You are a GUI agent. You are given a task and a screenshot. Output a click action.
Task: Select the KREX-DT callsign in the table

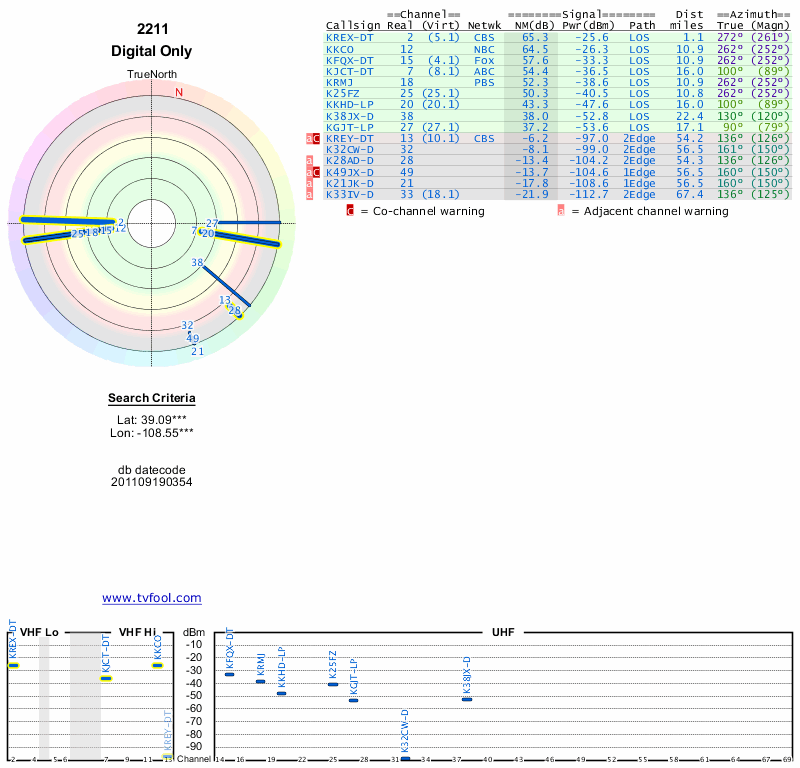click(x=349, y=37)
